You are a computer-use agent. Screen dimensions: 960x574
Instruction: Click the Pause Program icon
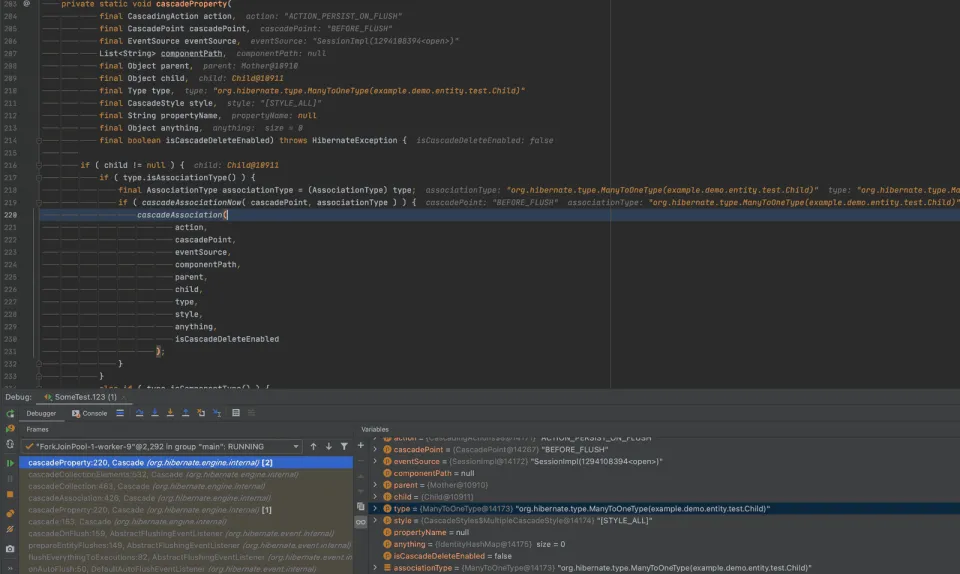pyautogui.click(x=10, y=479)
